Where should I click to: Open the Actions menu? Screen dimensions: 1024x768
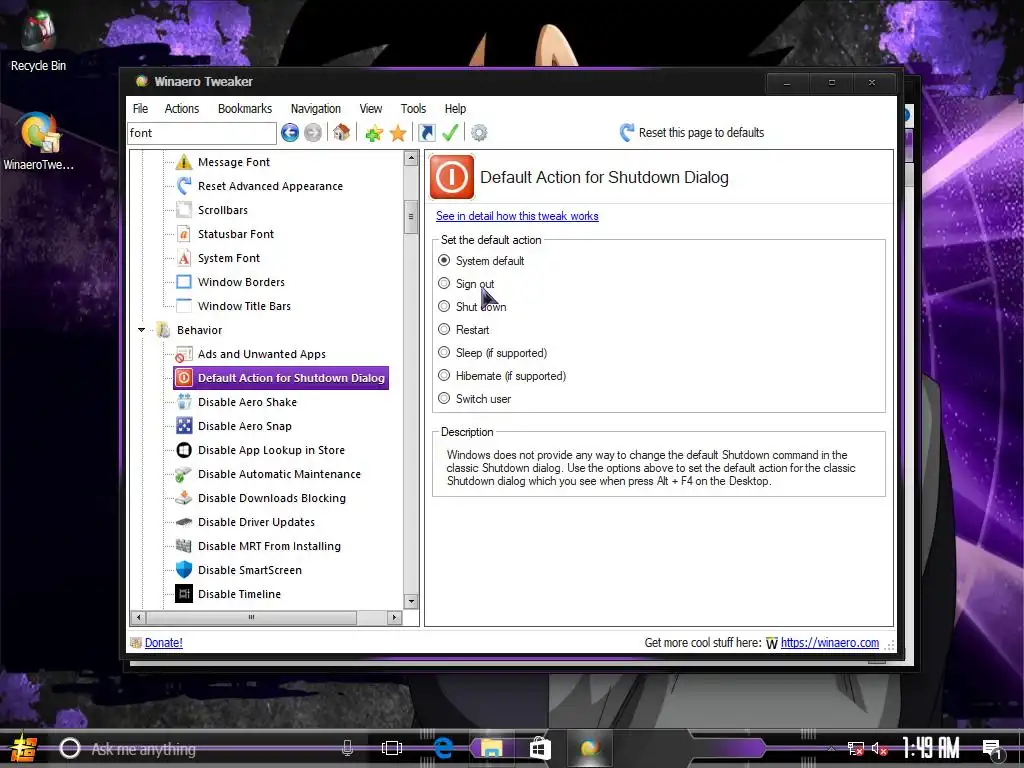click(x=182, y=108)
